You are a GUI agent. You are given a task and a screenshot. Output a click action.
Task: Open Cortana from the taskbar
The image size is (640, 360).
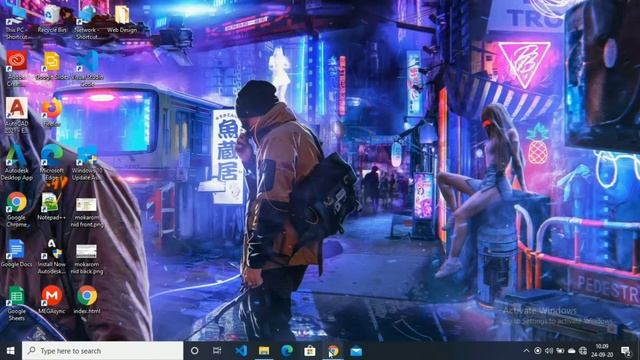click(x=195, y=351)
